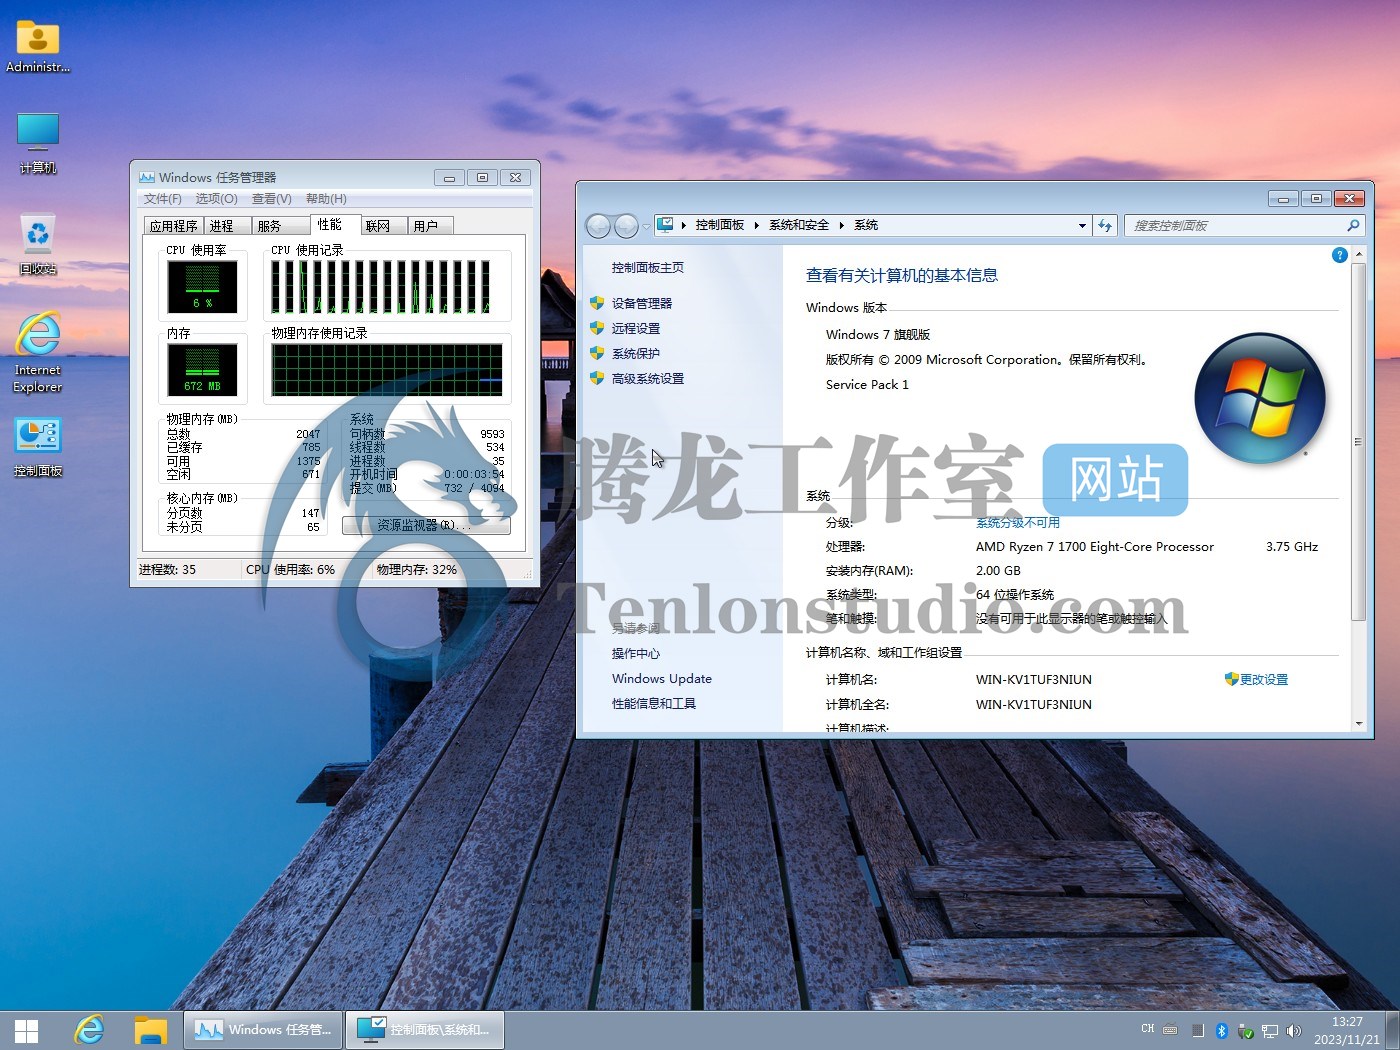The height and width of the screenshot is (1050, 1400).
Task: Switch to 应用程序 tab in Task Manager
Action: pos(174,226)
